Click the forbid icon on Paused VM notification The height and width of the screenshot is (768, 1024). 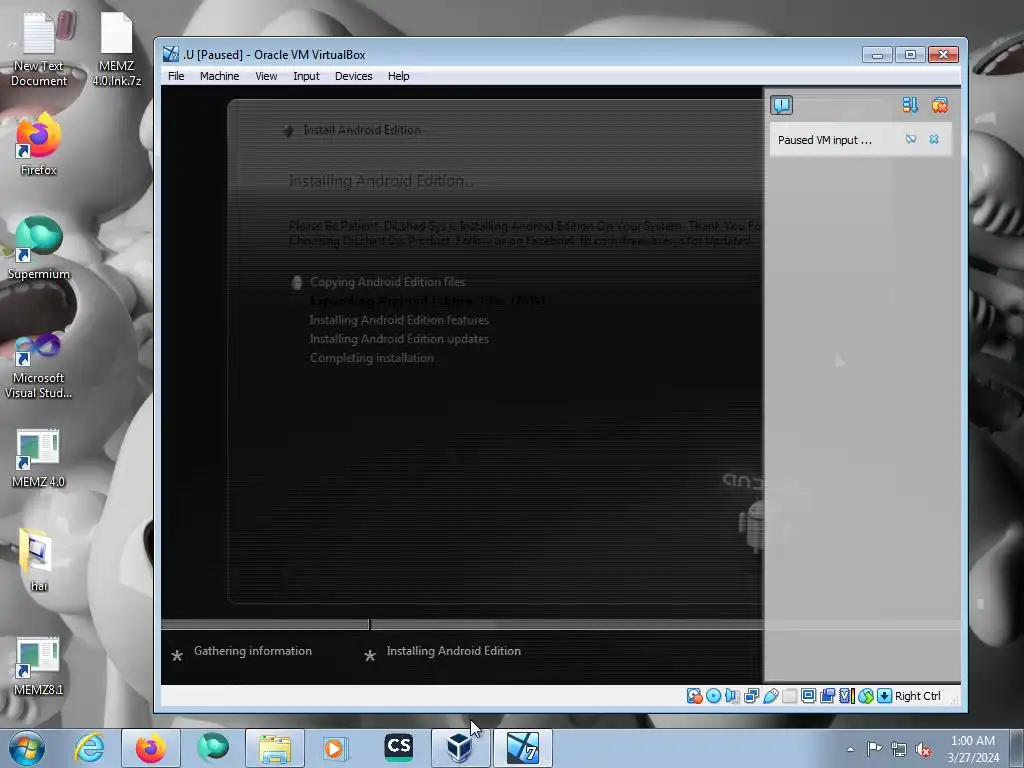point(910,139)
